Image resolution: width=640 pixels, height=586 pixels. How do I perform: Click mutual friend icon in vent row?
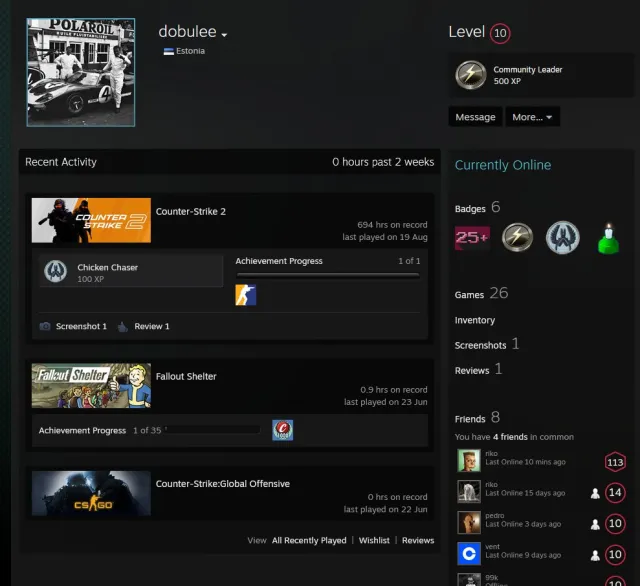click(596, 556)
